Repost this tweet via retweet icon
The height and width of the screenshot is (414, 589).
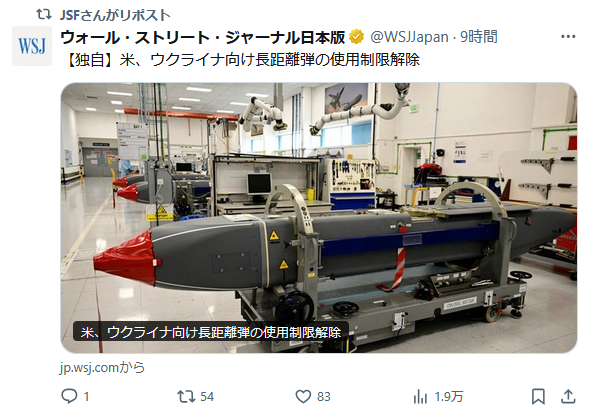(x=186, y=396)
